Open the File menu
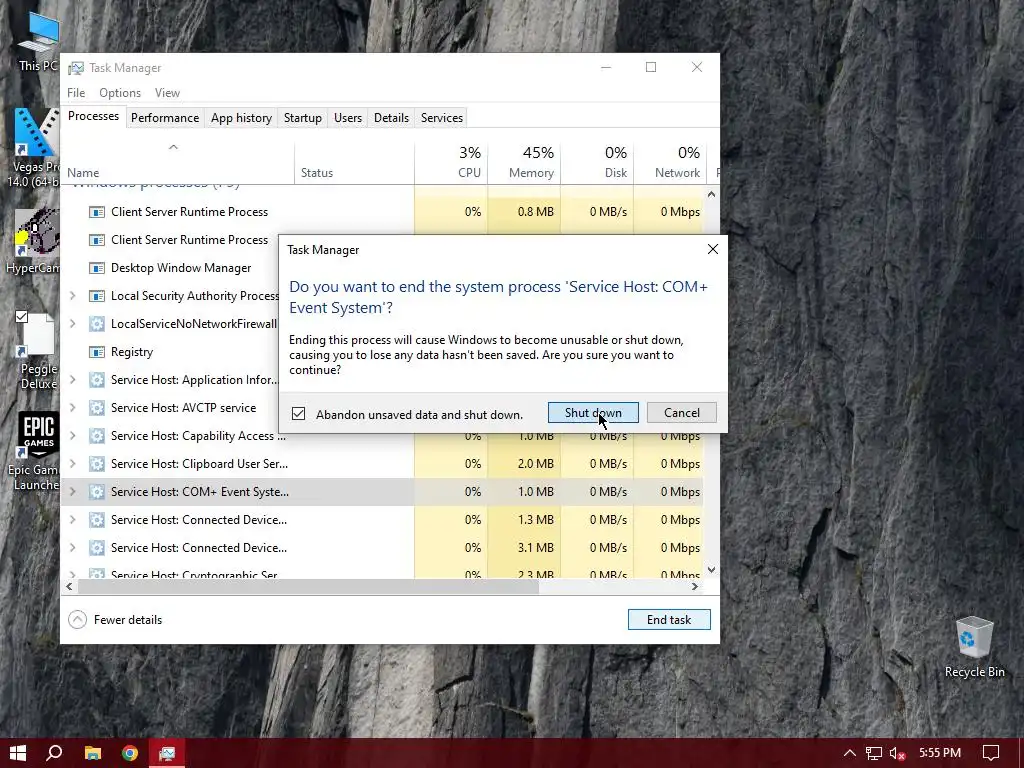 coord(76,93)
